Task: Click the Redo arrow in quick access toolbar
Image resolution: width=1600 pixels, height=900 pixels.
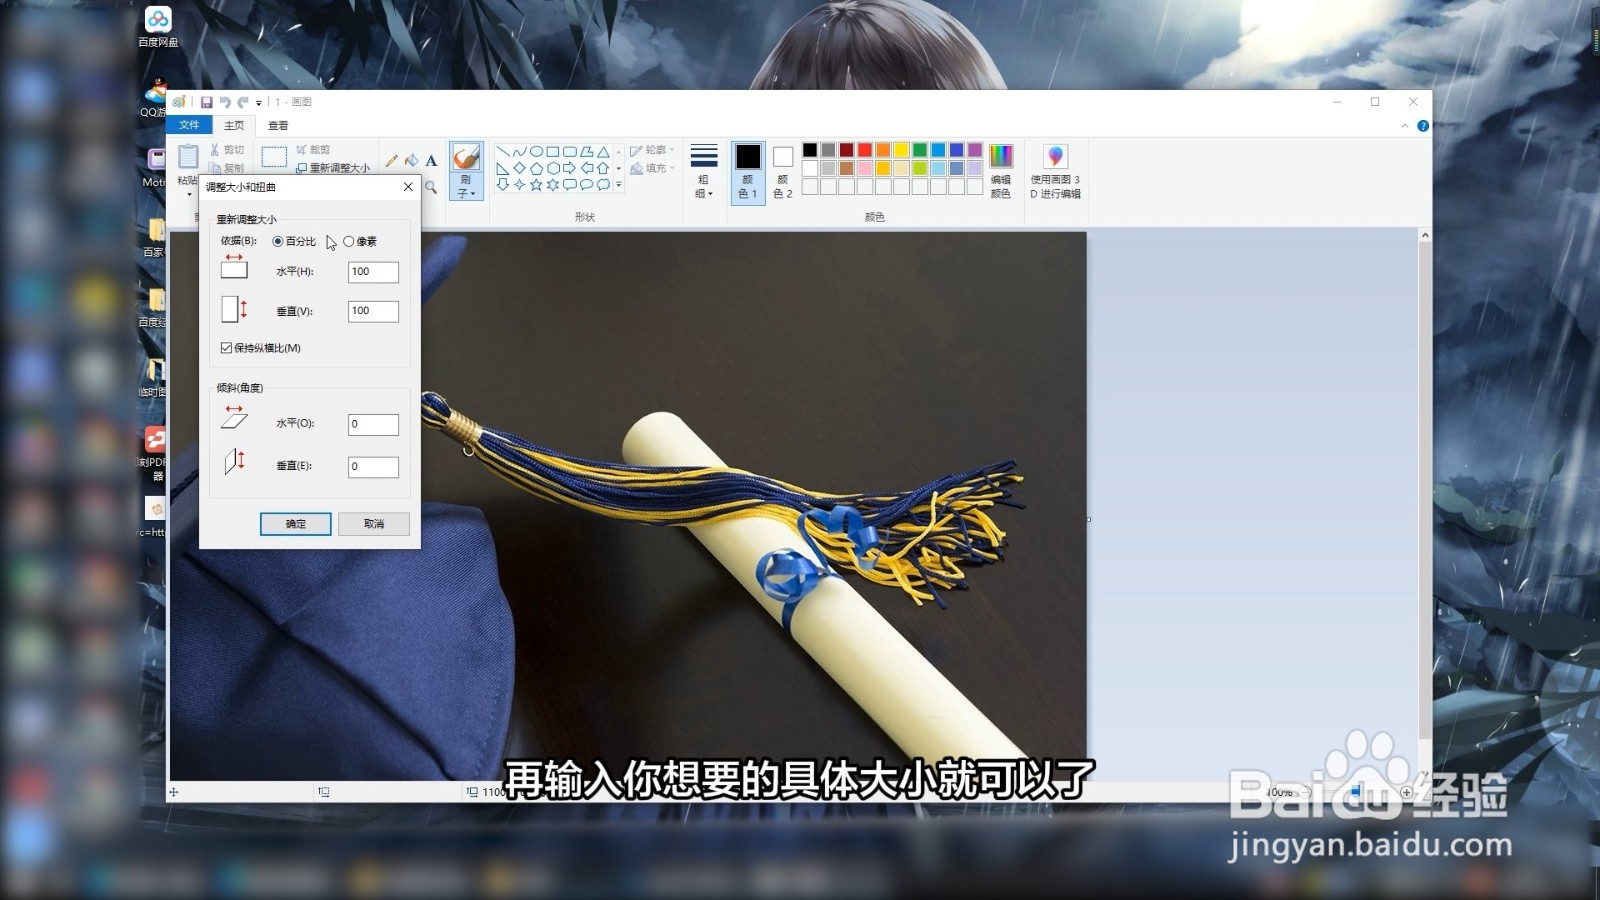Action: (243, 102)
